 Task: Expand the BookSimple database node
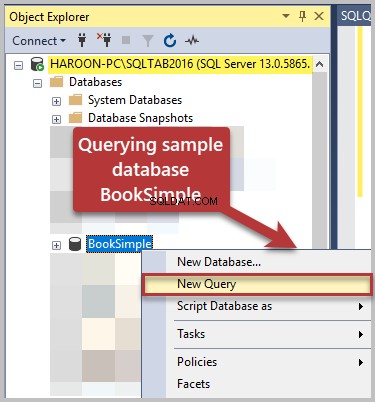57,245
